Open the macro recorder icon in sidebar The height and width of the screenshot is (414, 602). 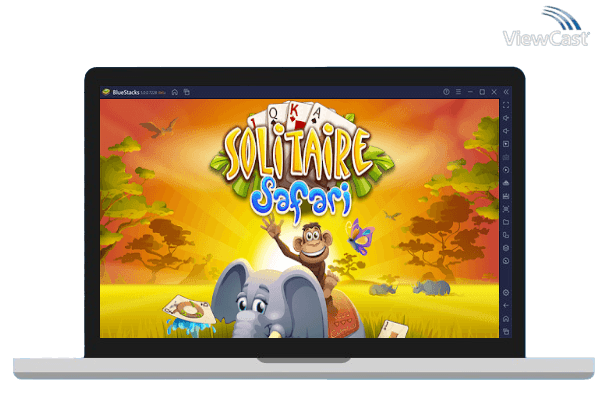(x=506, y=196)
